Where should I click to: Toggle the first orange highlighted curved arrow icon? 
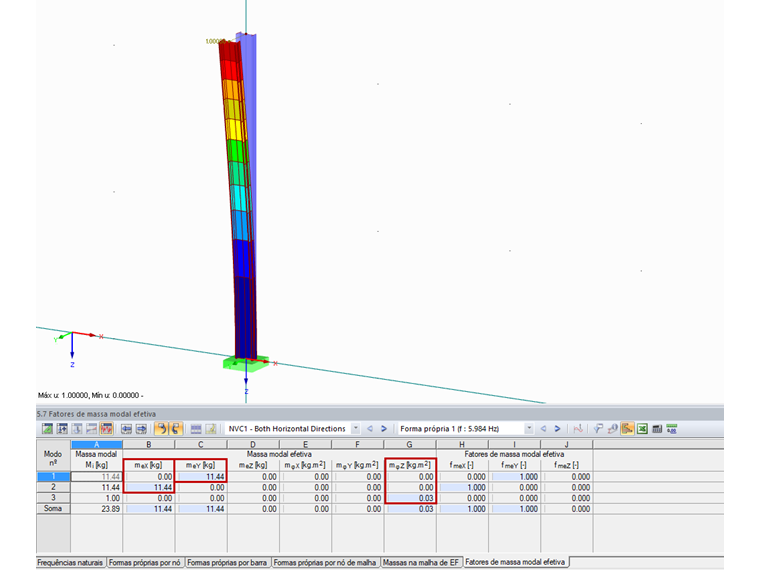coord(161,429)
